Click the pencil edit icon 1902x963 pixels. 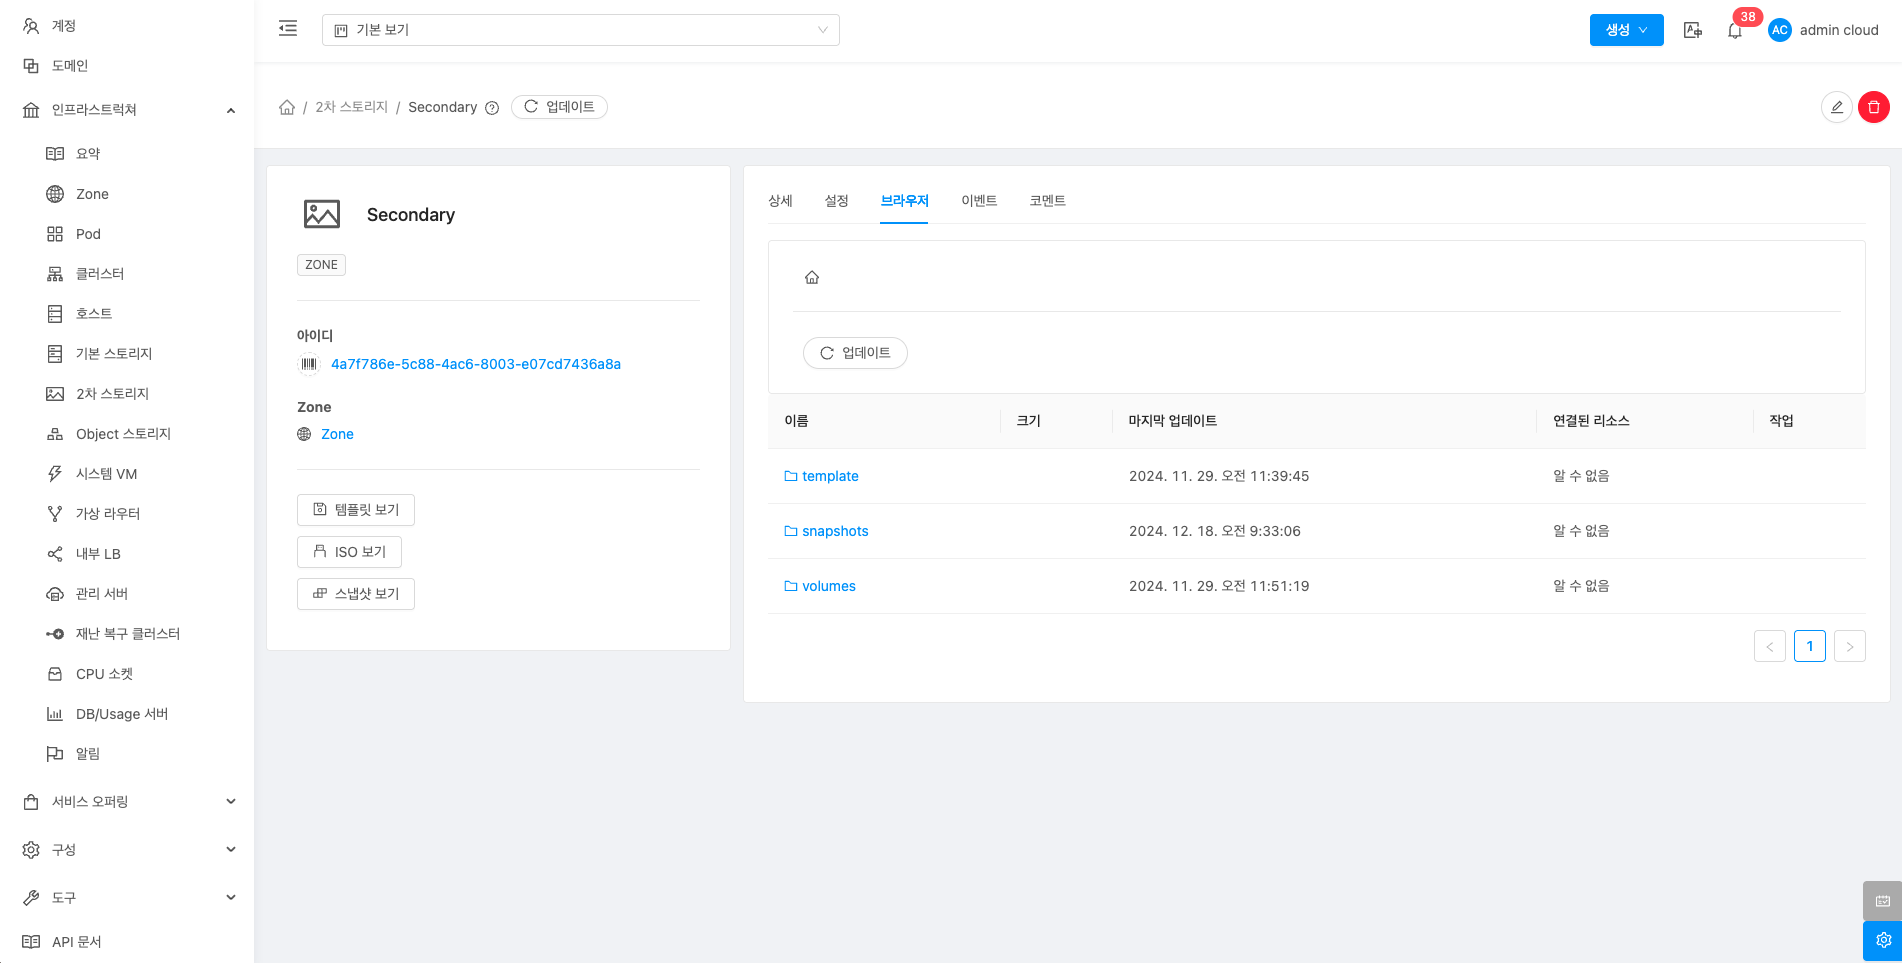tap(1836, 107)
